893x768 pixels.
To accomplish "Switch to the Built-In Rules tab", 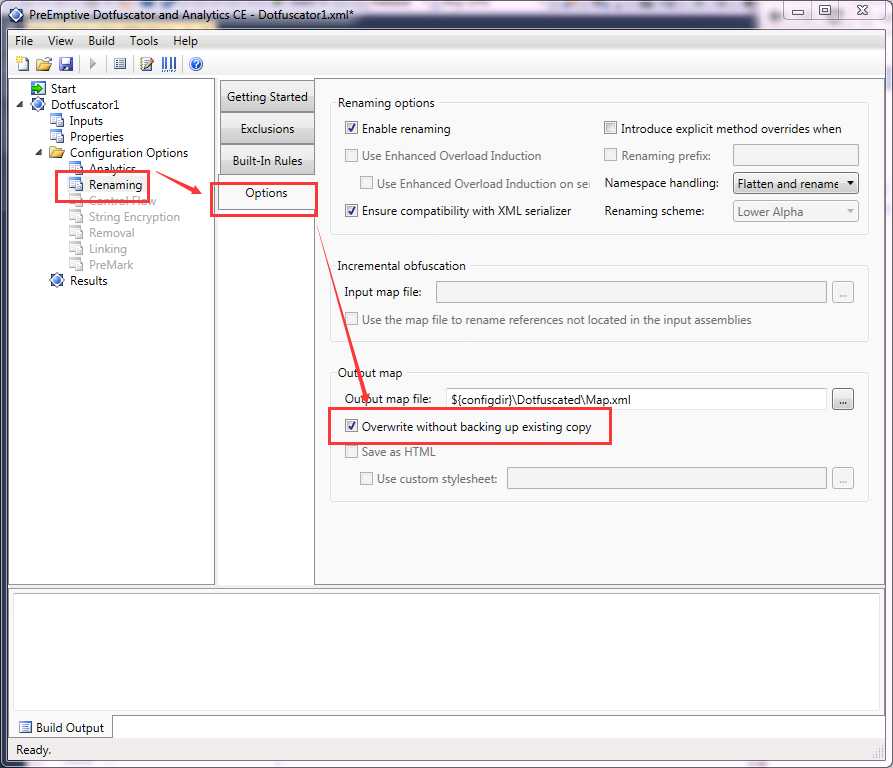I will pos(267,161).
